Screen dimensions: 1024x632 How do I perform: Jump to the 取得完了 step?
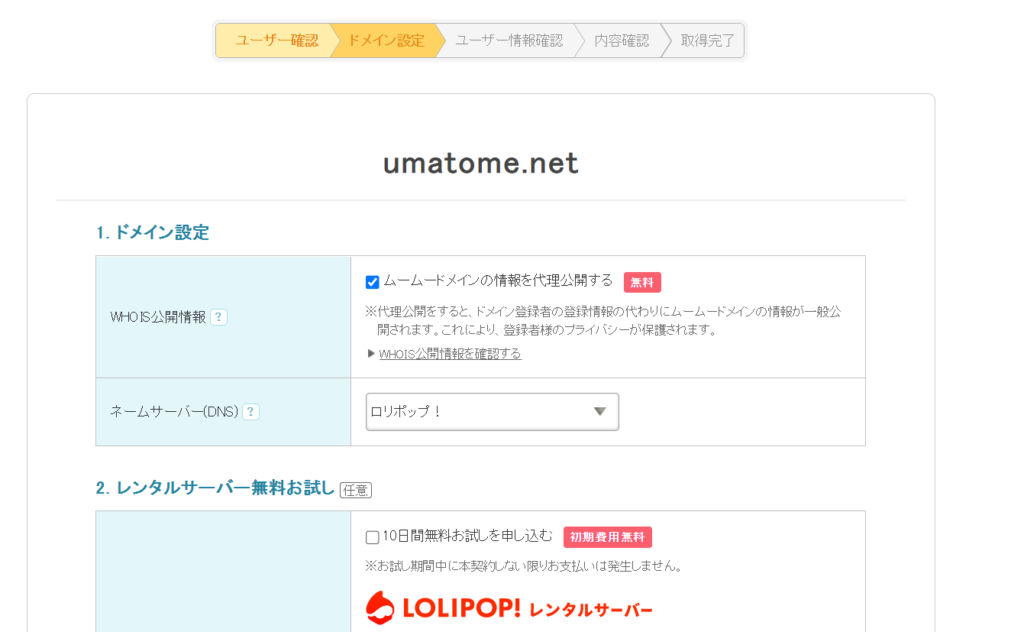click(707, 41)
